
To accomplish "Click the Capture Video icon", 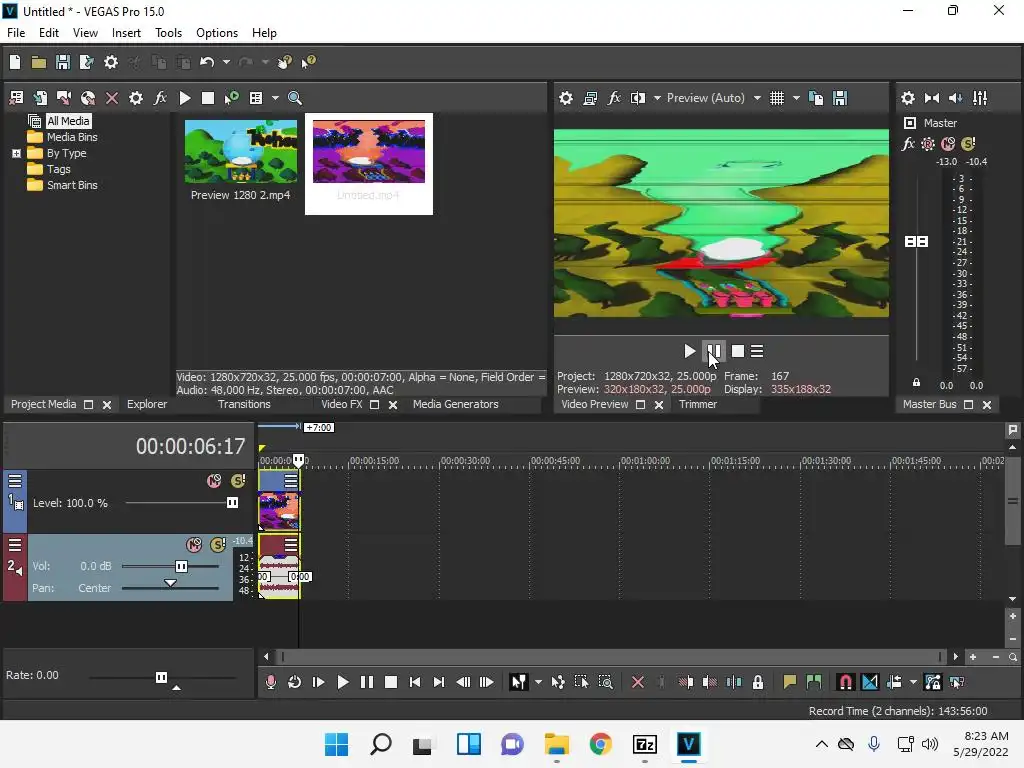I will click(64, 98).
